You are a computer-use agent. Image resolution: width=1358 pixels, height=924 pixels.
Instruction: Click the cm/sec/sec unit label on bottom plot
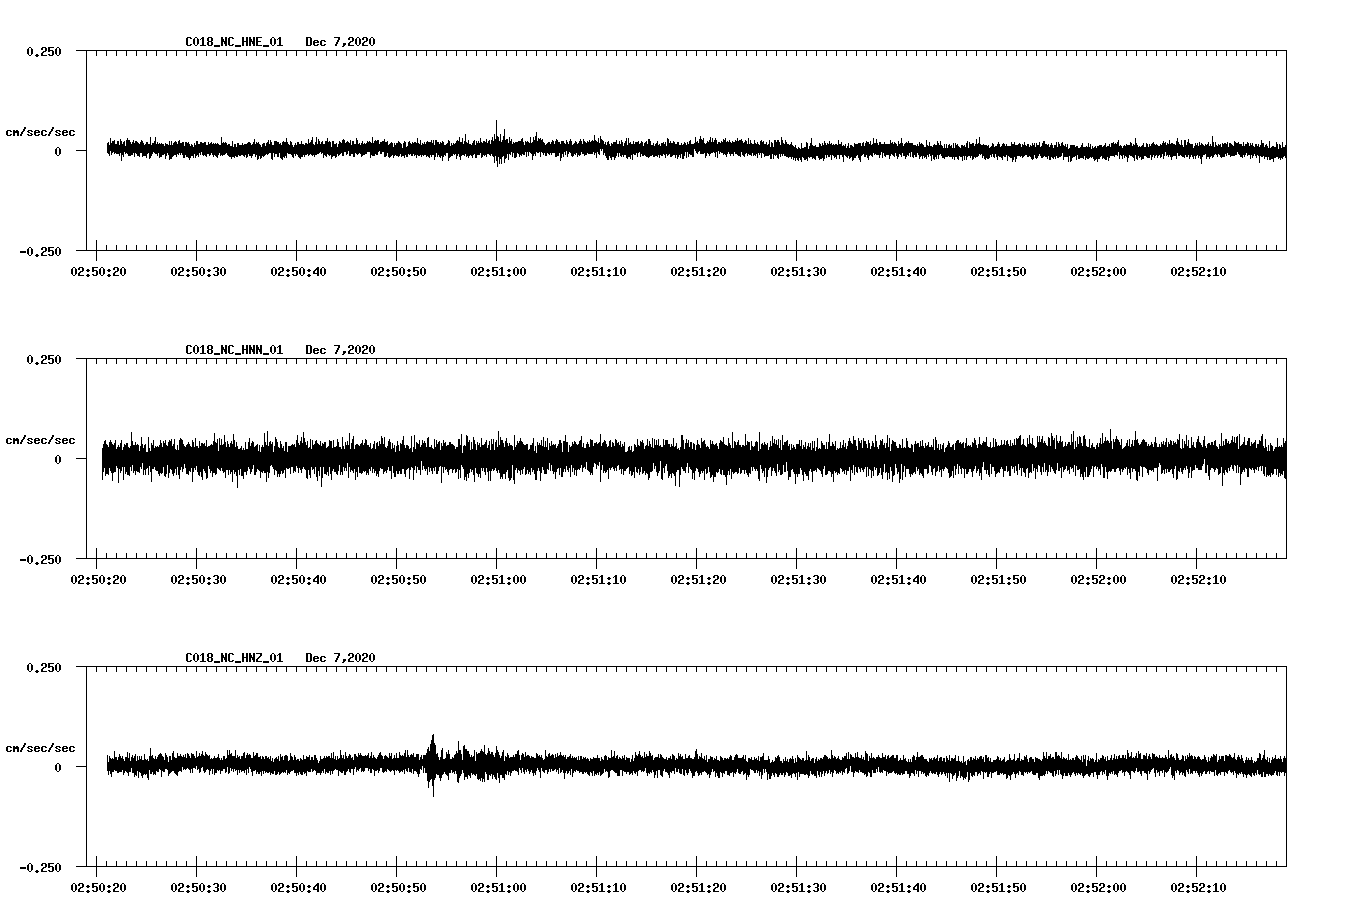click(x=41, y=746)
